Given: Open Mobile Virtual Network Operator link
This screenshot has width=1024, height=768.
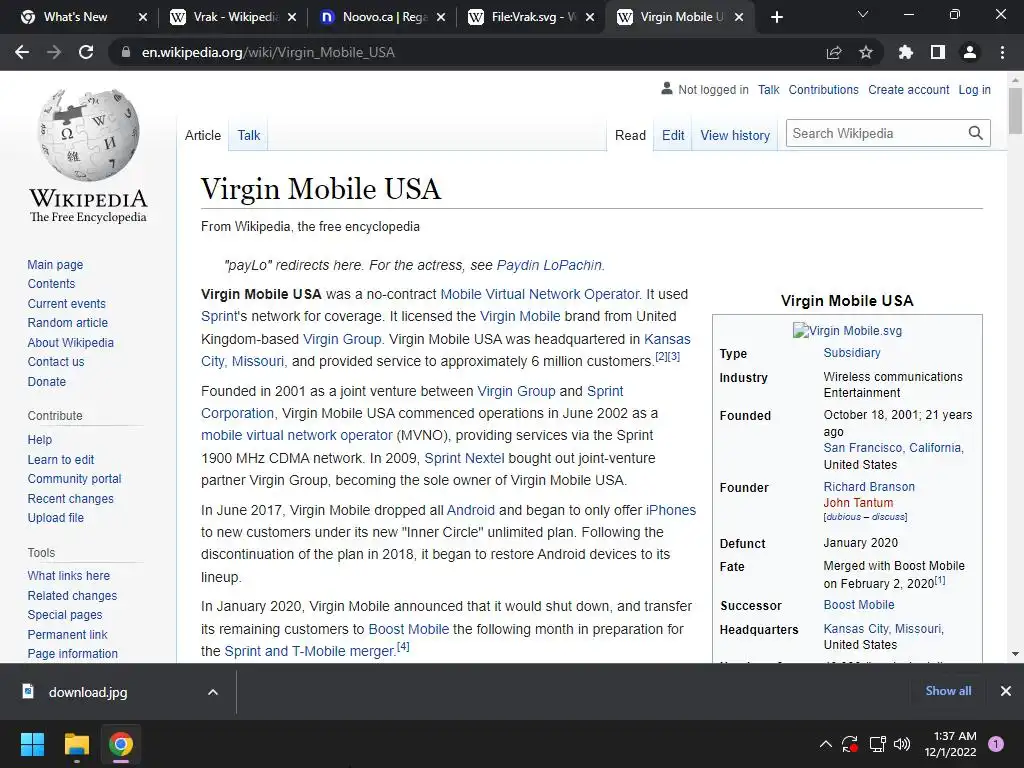Looking at the screenshot, I should 539,294.
